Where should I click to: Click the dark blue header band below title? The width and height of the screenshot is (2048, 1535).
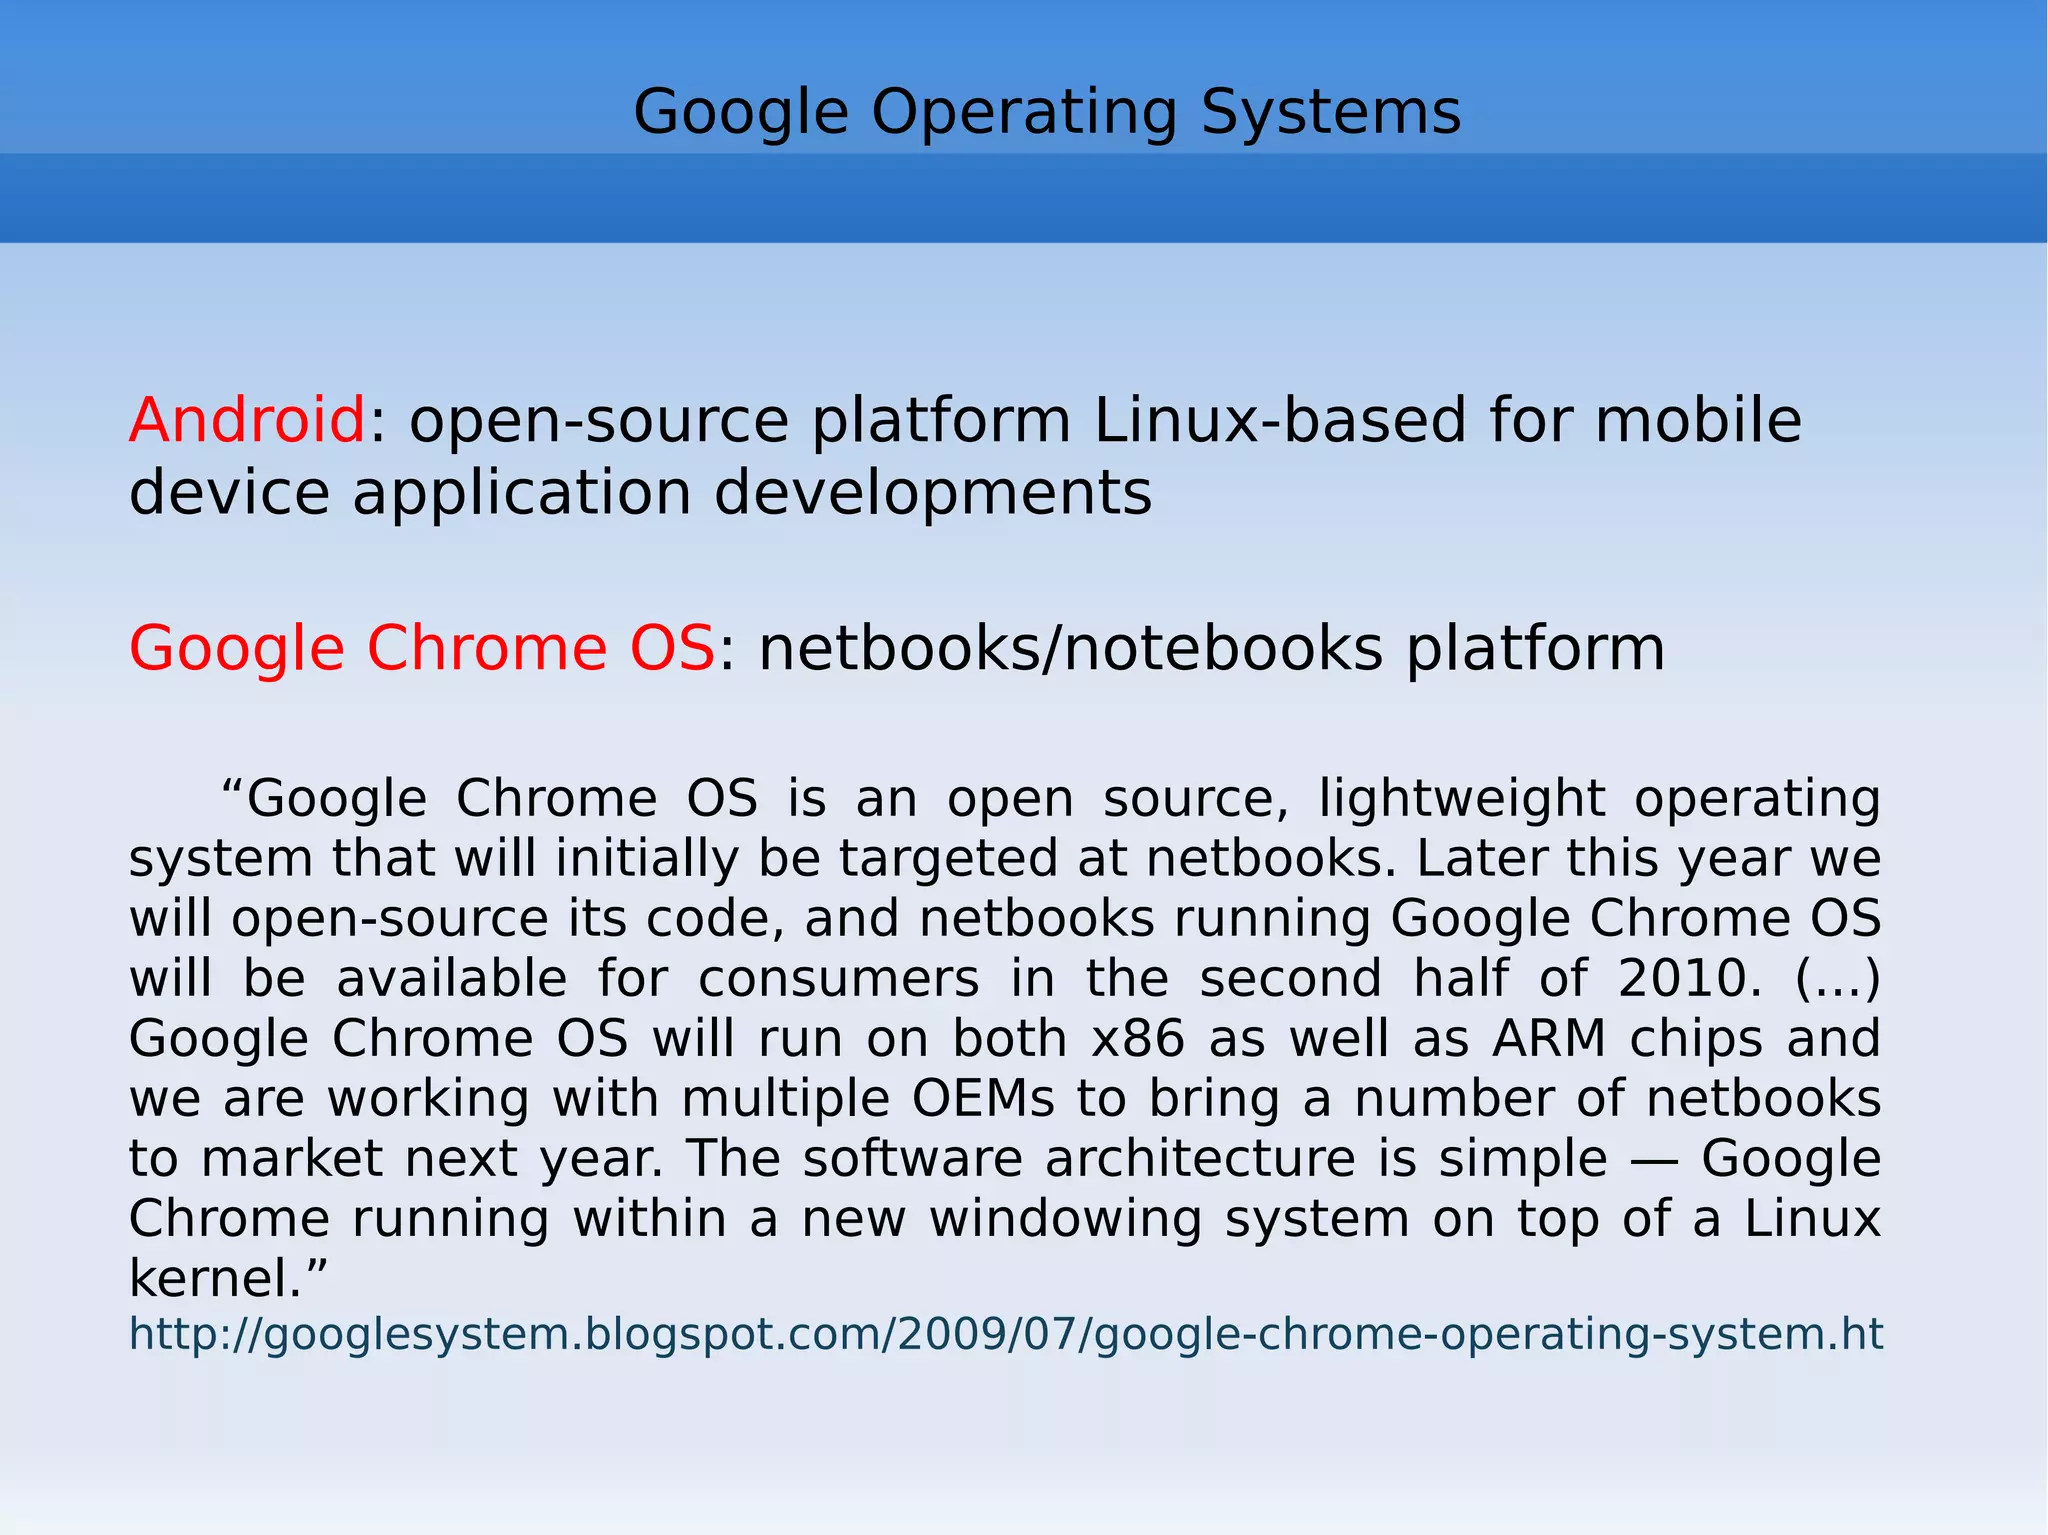[1023, 198]
